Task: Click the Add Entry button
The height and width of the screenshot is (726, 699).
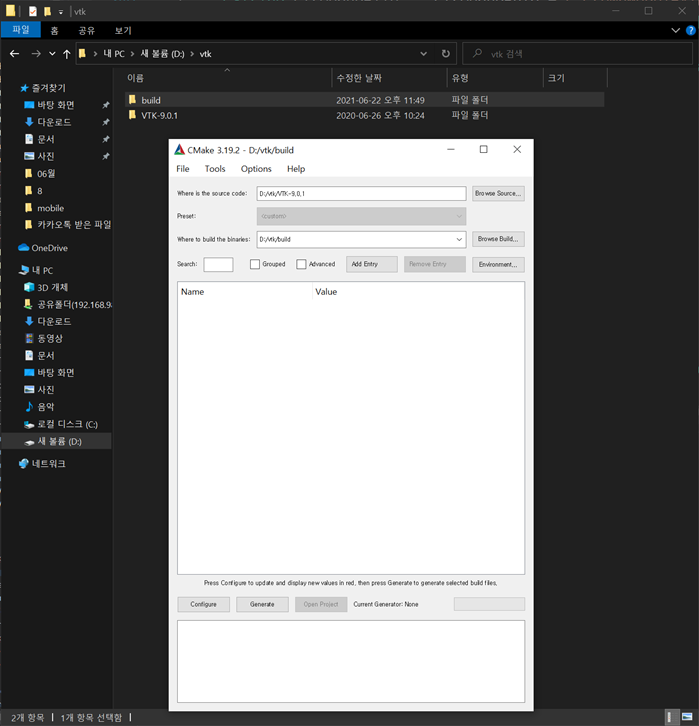Action: (372, 264)
